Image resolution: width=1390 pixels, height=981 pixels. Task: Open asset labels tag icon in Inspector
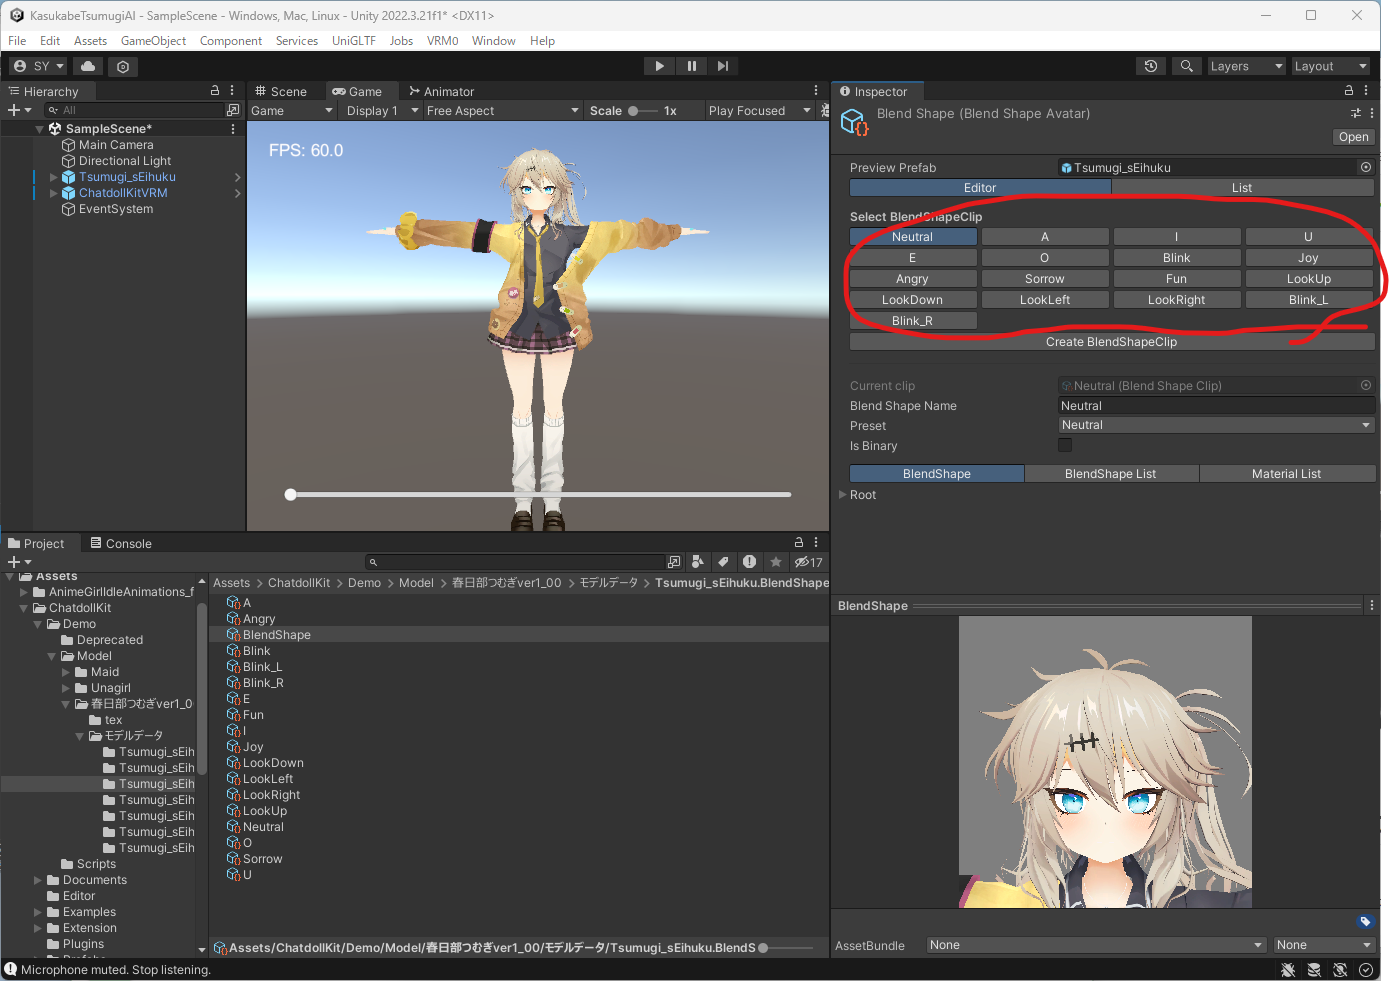(1365, 921)
